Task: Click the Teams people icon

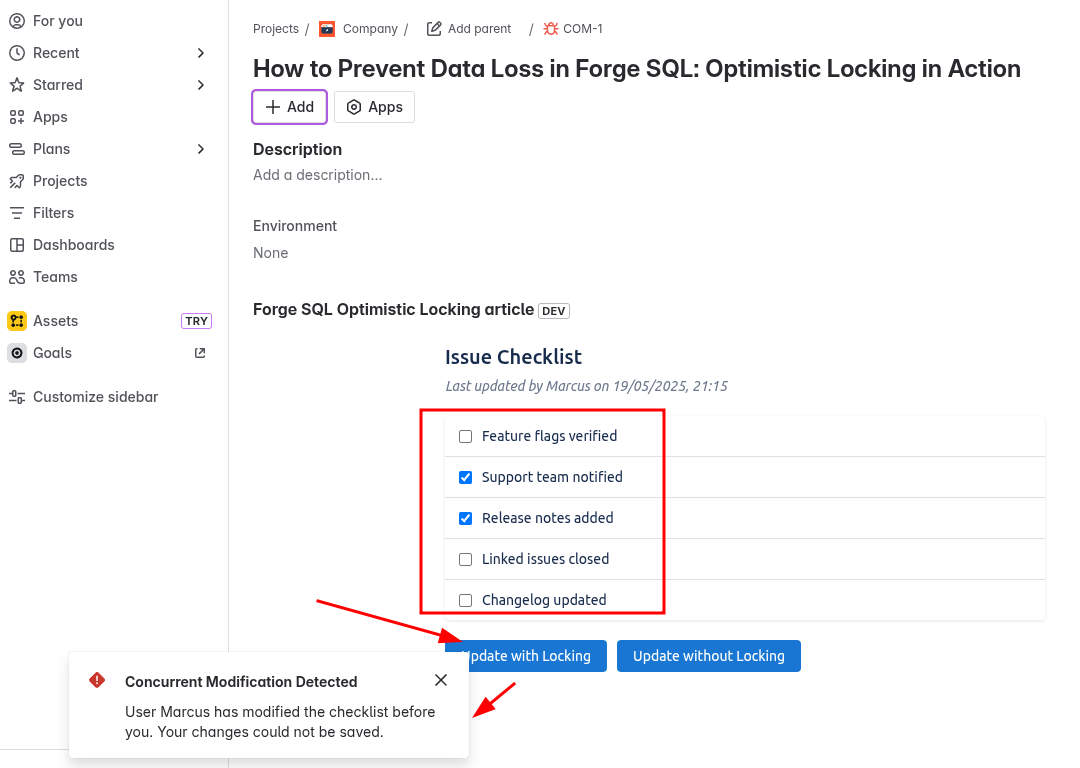Action: click(17, 277)
